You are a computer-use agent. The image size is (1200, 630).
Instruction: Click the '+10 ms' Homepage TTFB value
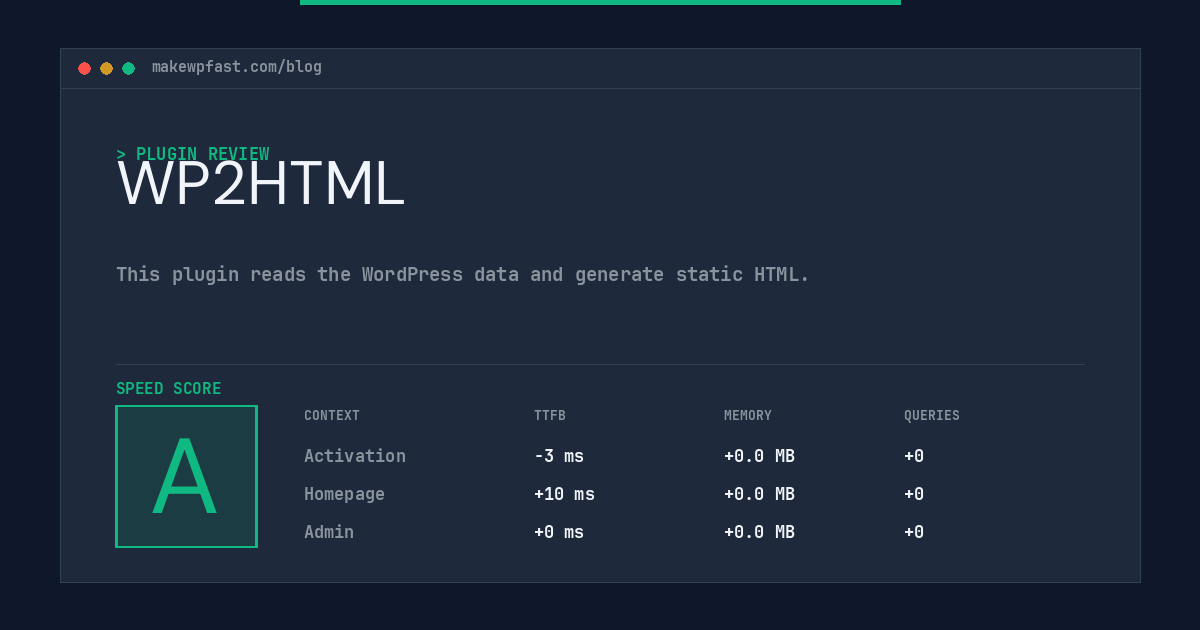point(564,494)
